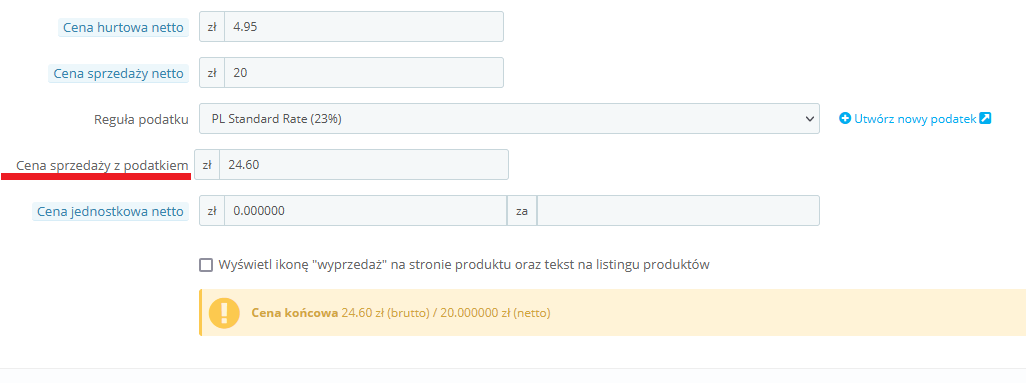Click the 'za' addon in unit price row
1026x383 pixels.
pos(522,211)
